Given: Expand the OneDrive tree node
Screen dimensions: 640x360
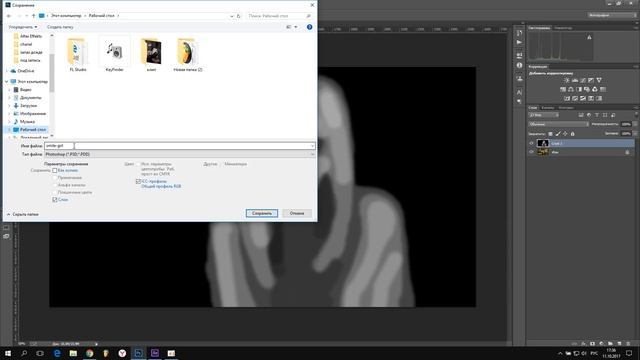Looking at the screenshot, I should [7, 71].
